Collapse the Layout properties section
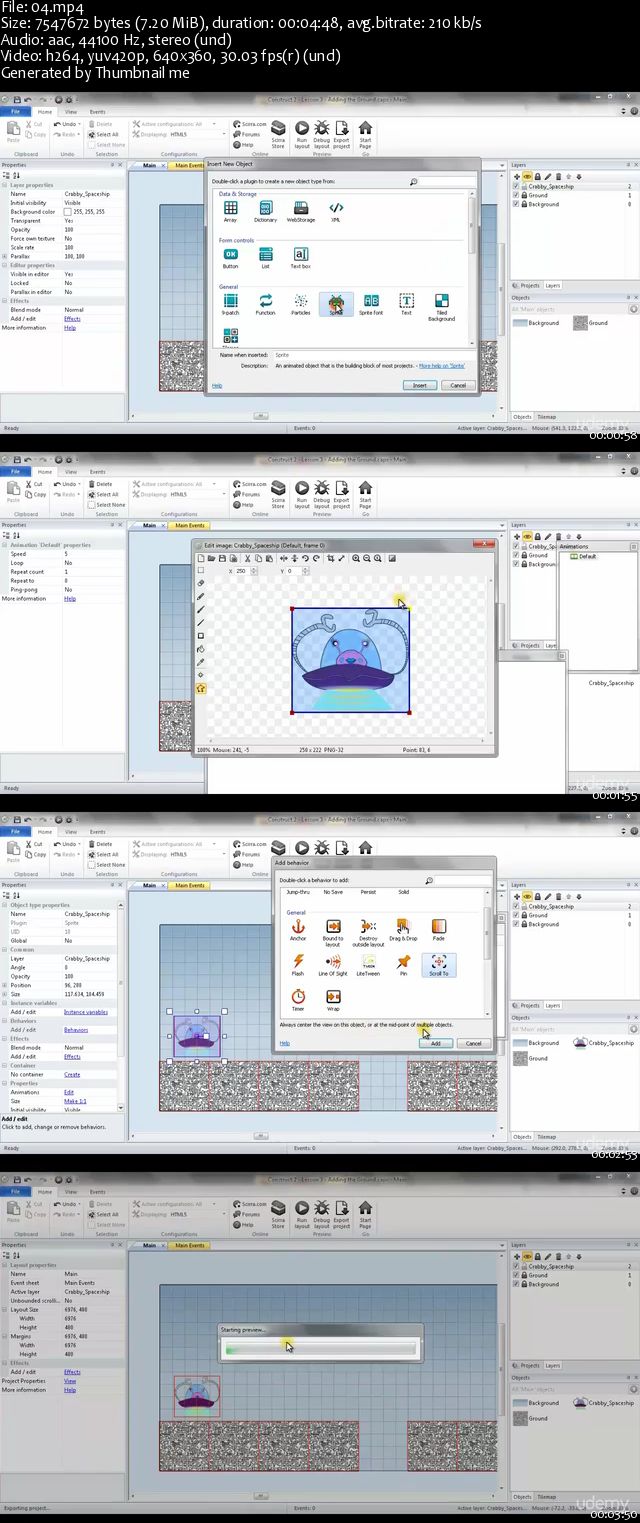The width and height of the screenshot is (640, 1523). tap(5, 1265)
